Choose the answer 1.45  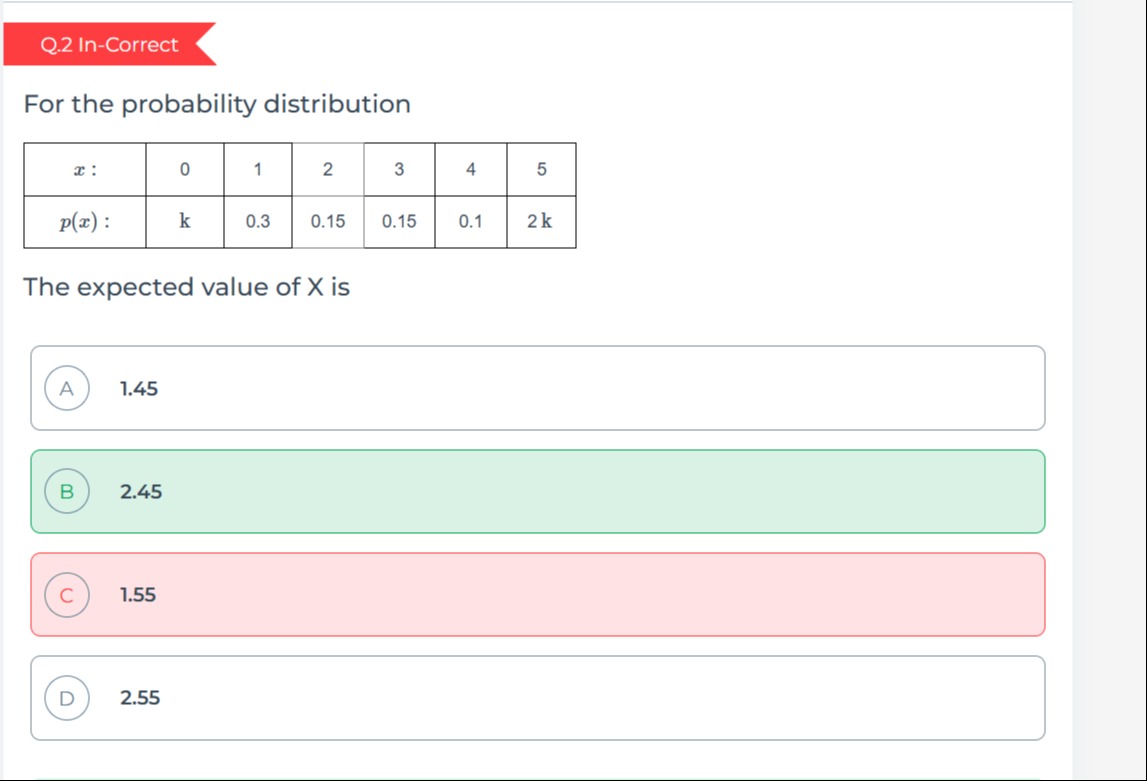pos(538,388)
